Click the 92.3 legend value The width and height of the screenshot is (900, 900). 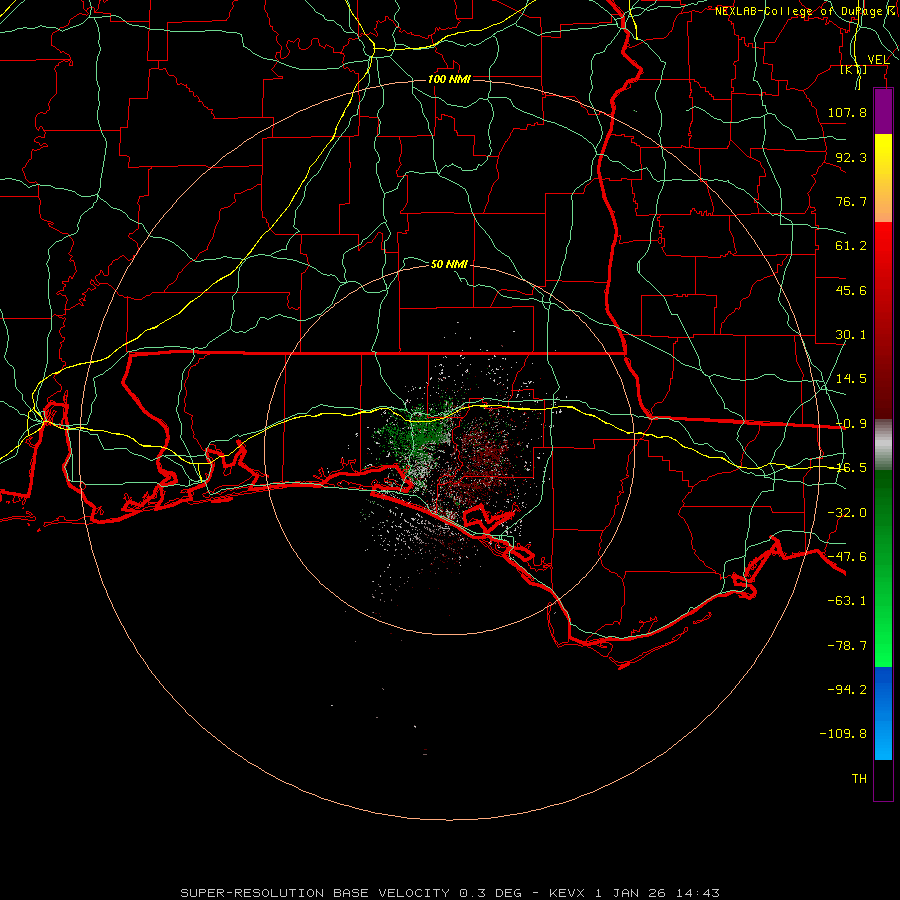click(x=851, y=157)
